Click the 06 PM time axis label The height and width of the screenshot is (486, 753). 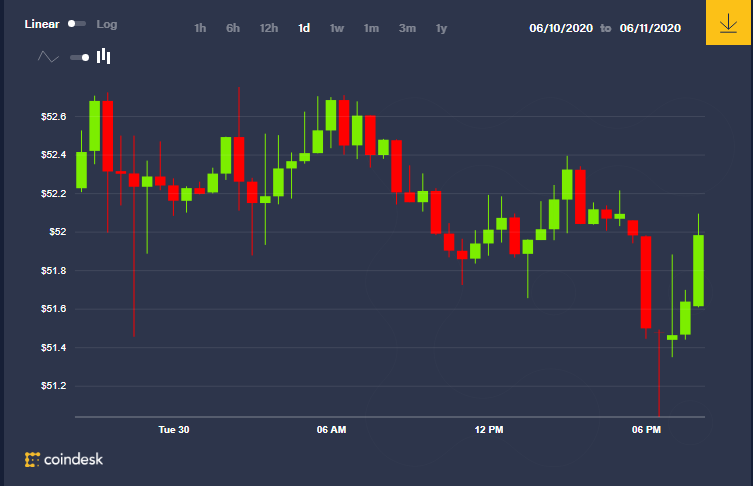pyautogui.click(x=646, y=430)
